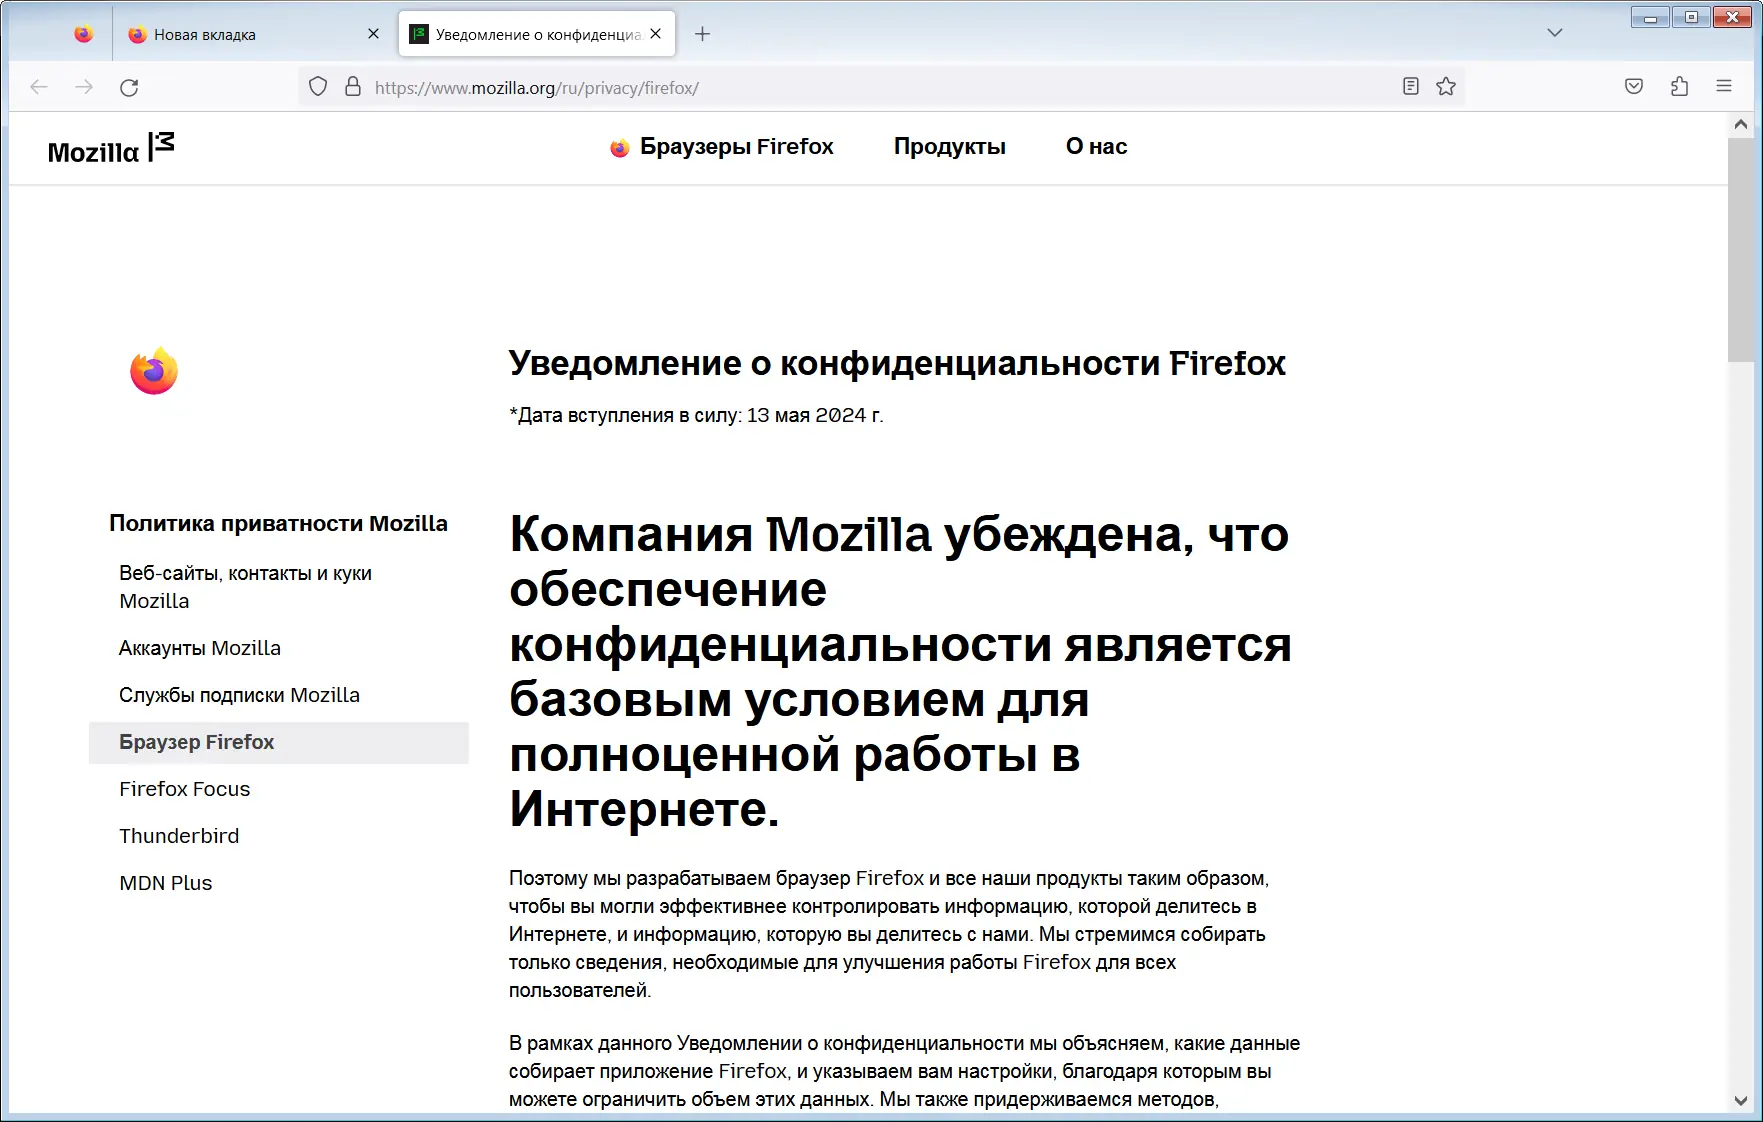Screen dimensions: 1763x1122
Task: Bookmark this page with the star icon
Action: (x=1445, y=86)
